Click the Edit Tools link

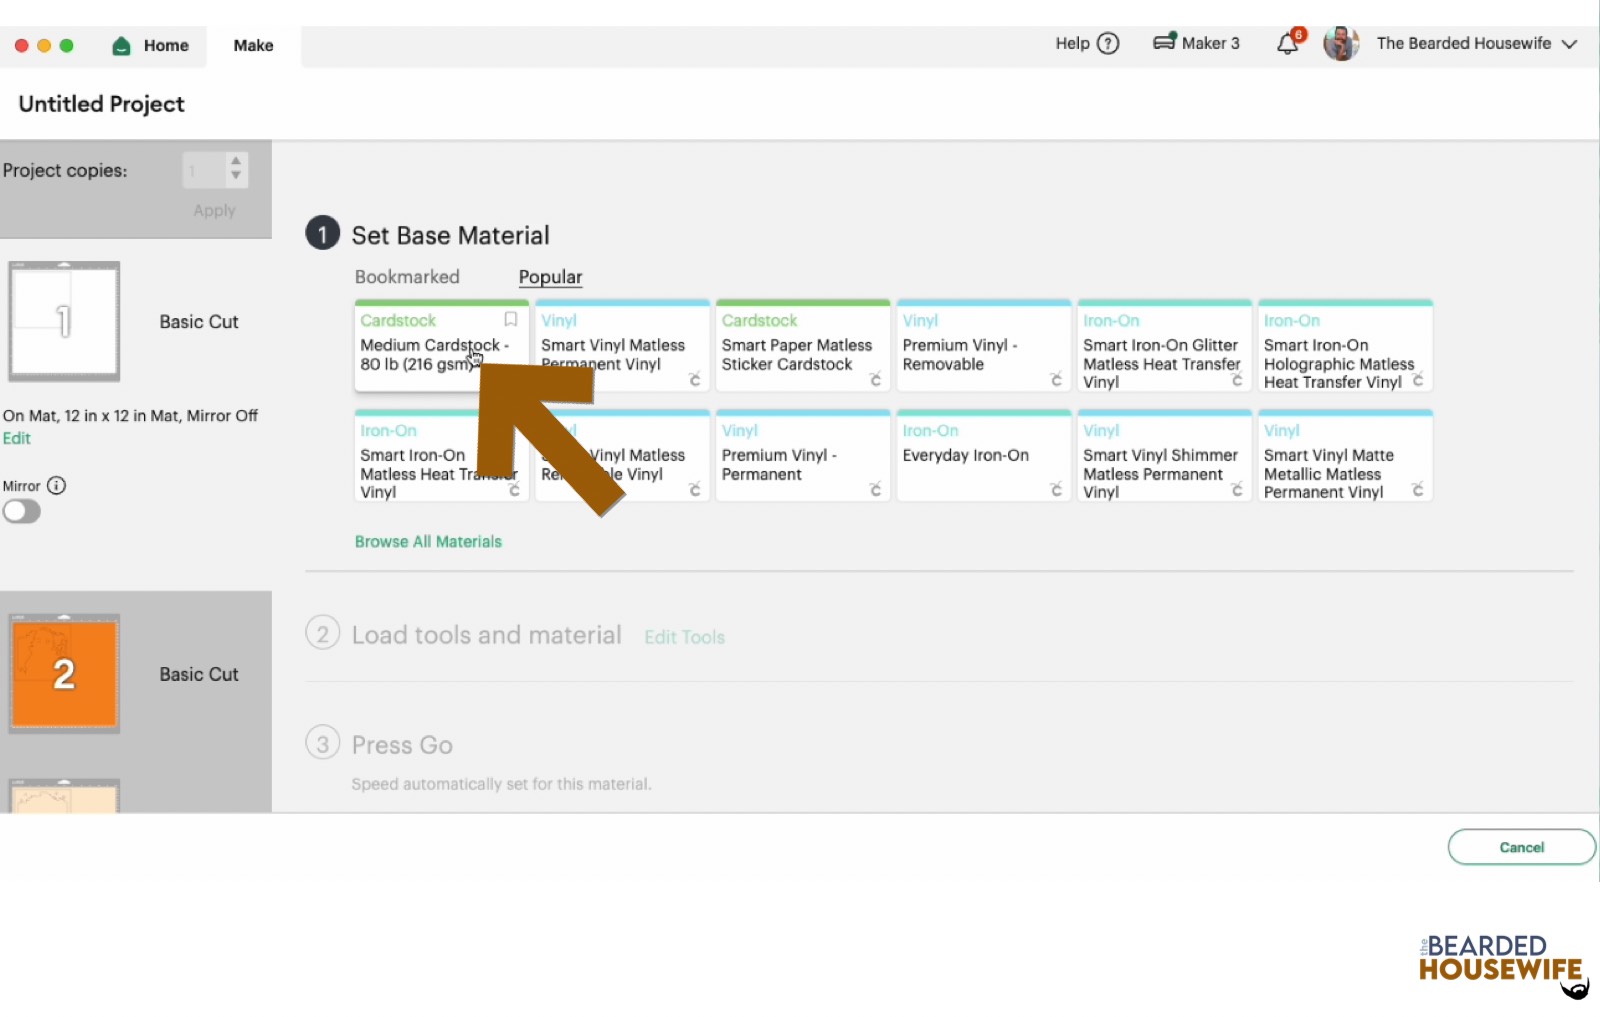(684, 636)
